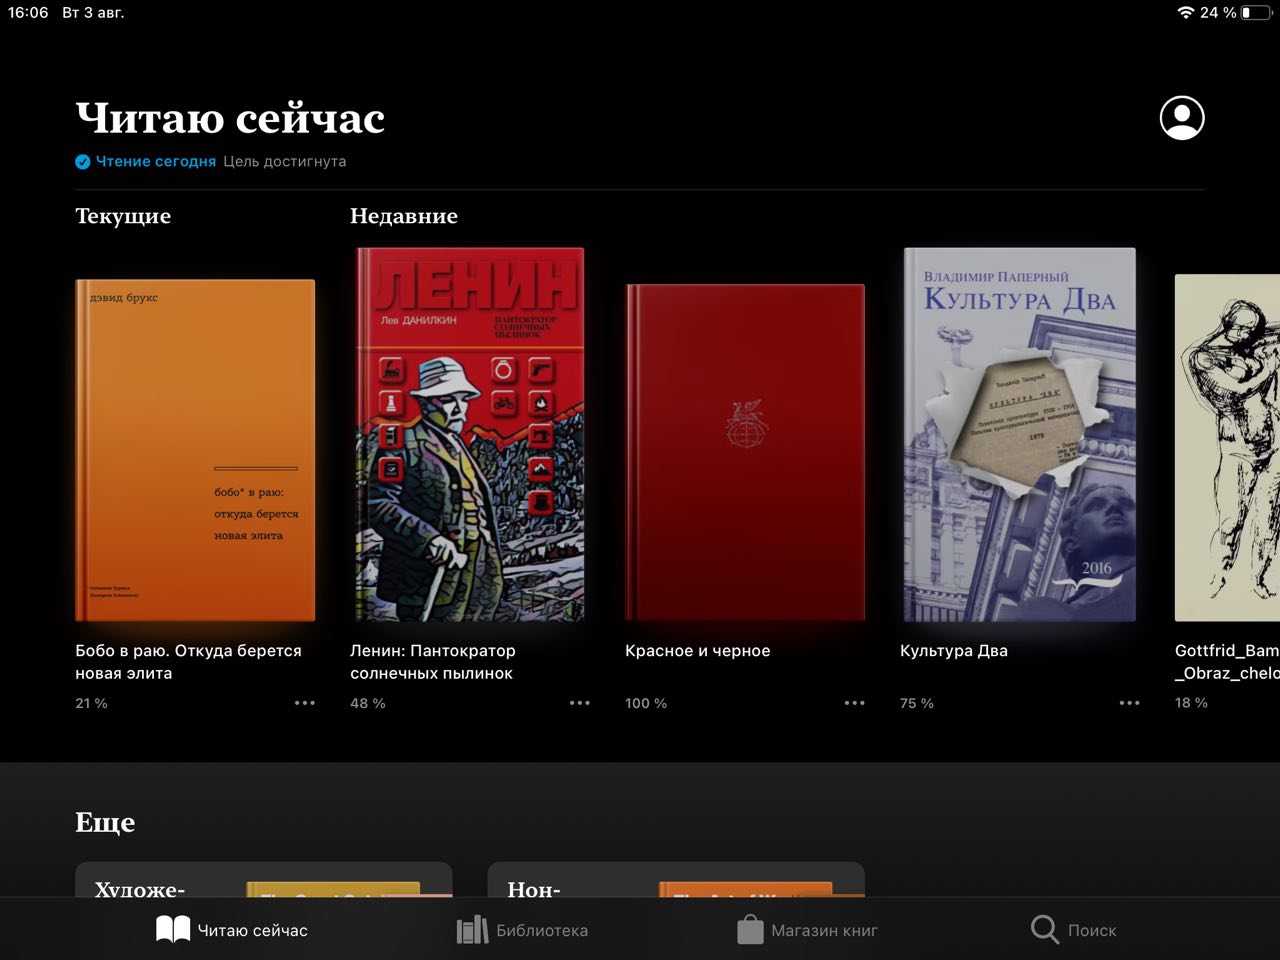Open the Художе- category card
This screenshot has width=1280, height=960.
[264, 880]
